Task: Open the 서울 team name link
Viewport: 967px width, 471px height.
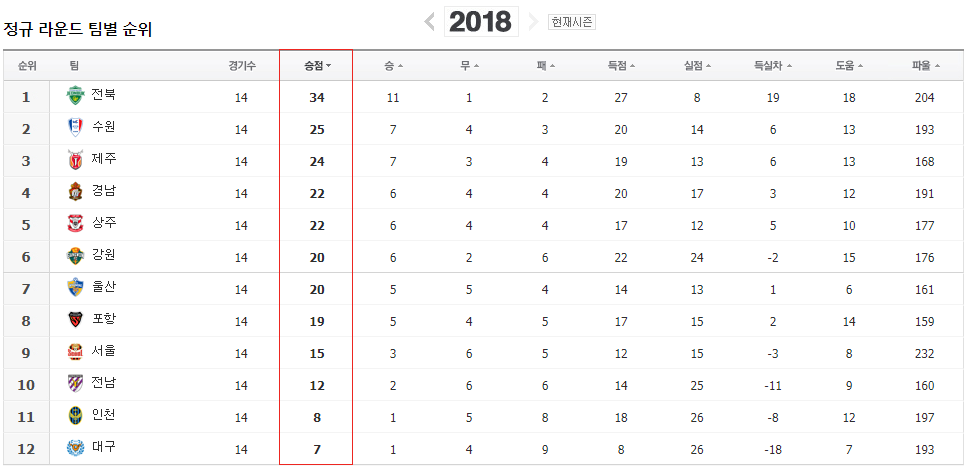Action: click(103, 351)
